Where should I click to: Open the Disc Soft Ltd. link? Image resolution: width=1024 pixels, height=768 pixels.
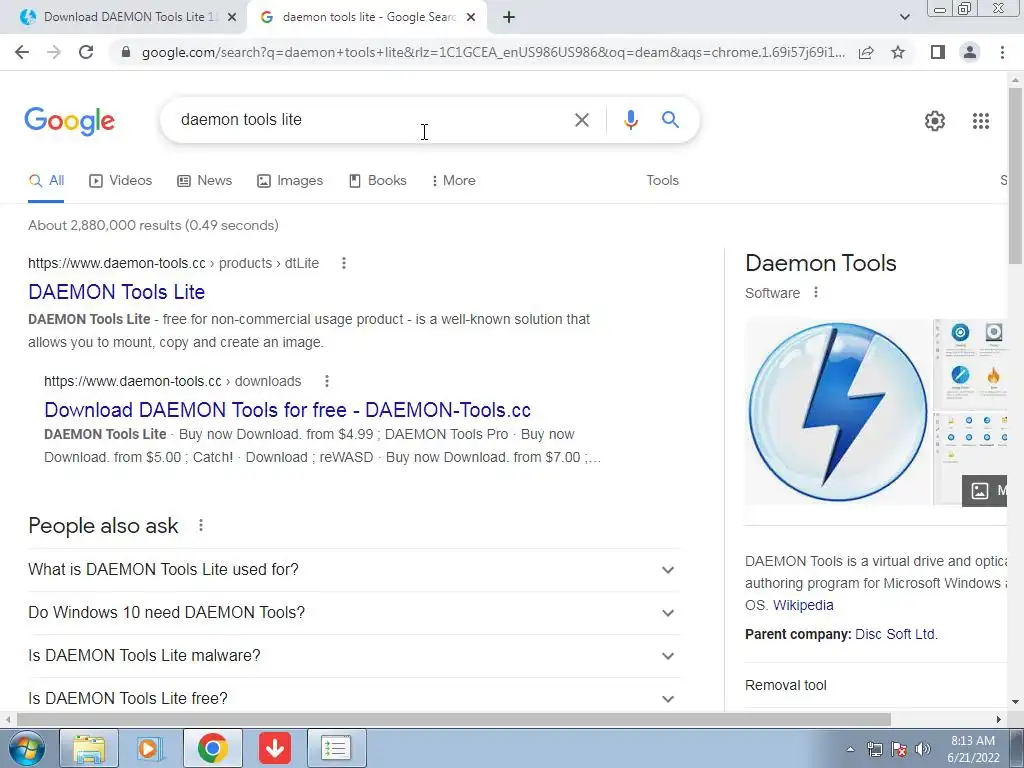click(x=896, y=635)
